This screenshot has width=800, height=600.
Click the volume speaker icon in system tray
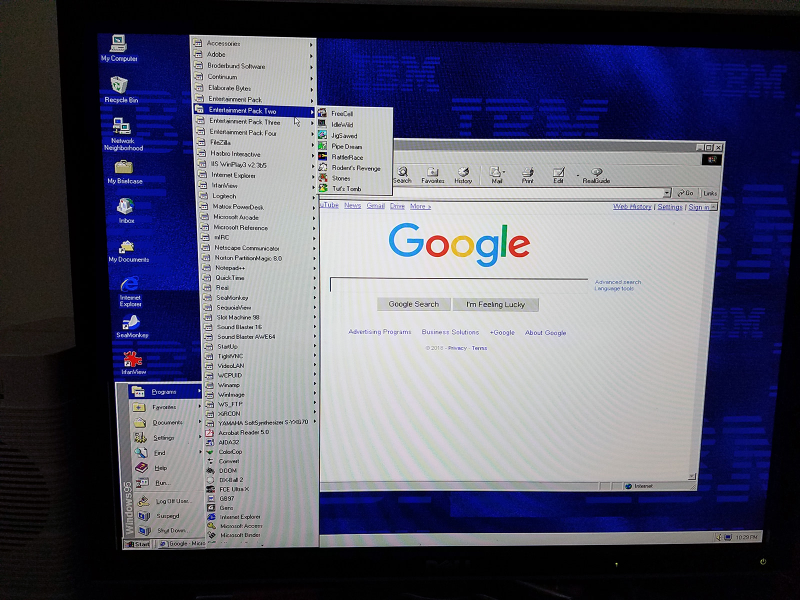tap(718, 537)
